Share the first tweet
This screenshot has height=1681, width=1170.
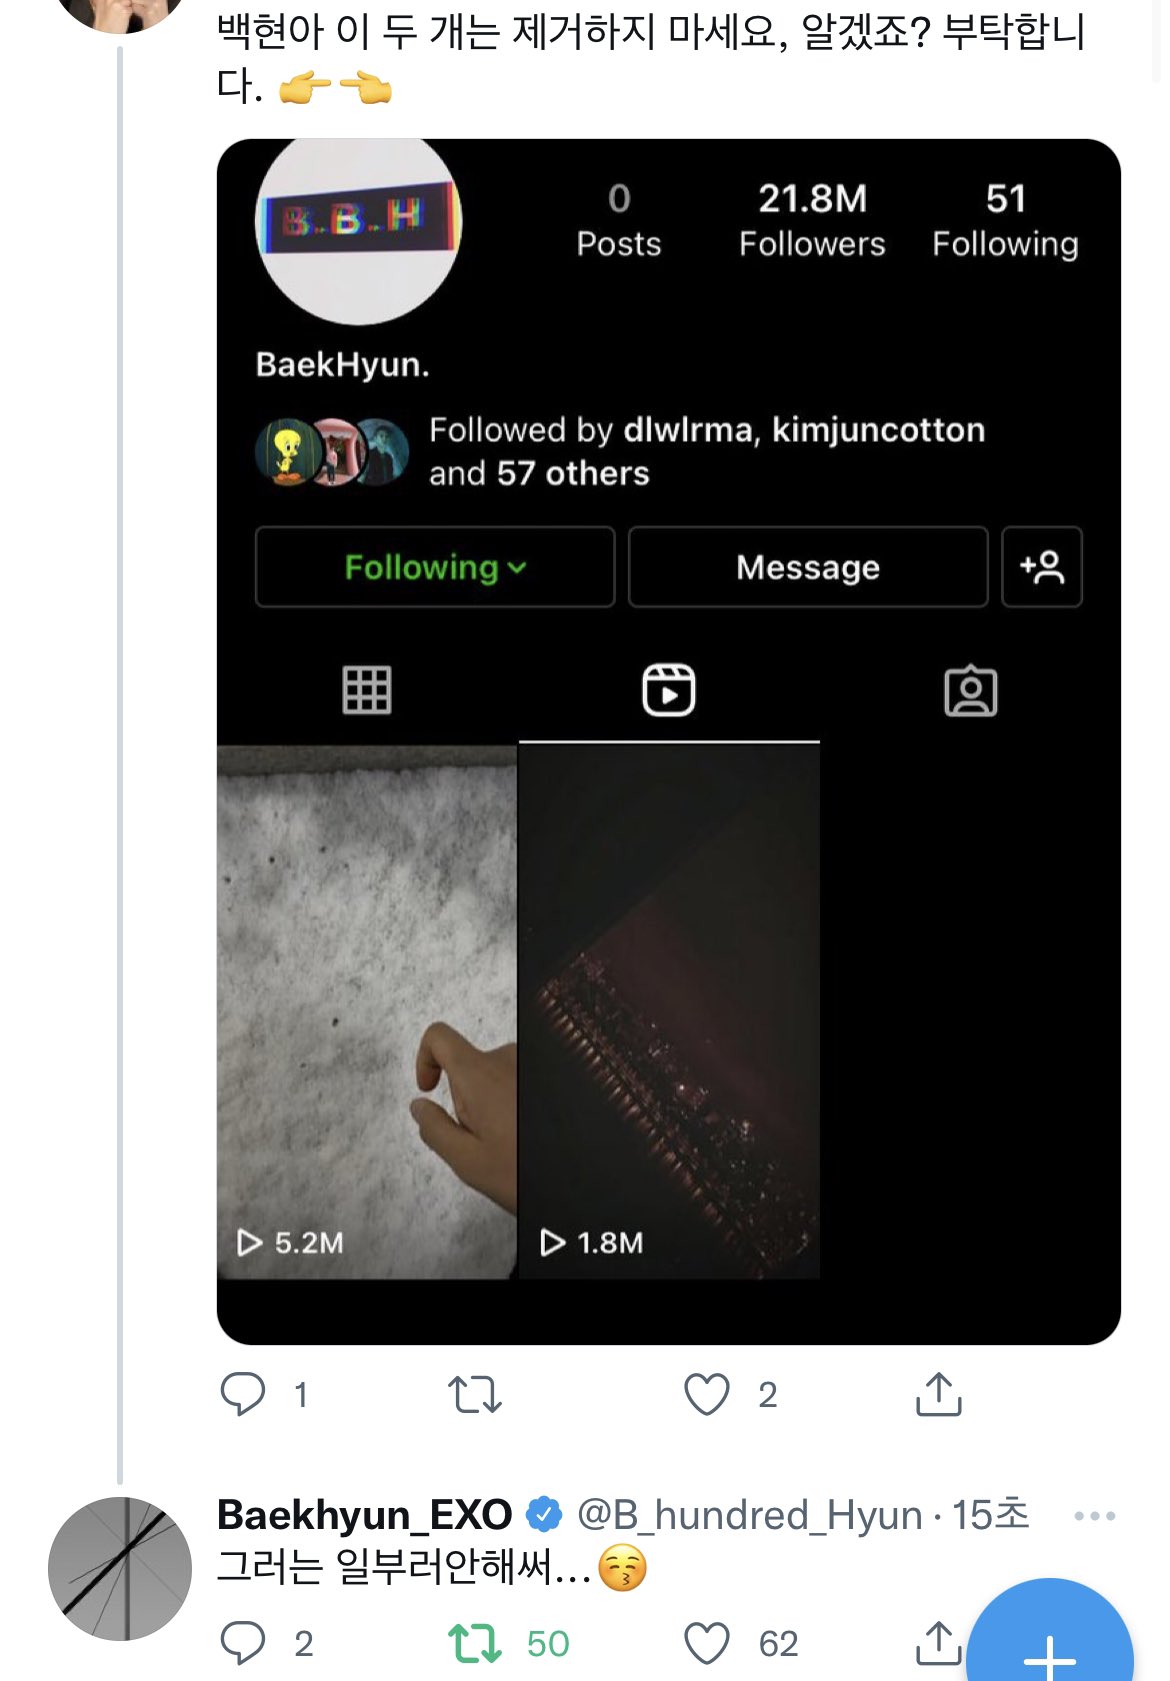(x=938, y=1394)
